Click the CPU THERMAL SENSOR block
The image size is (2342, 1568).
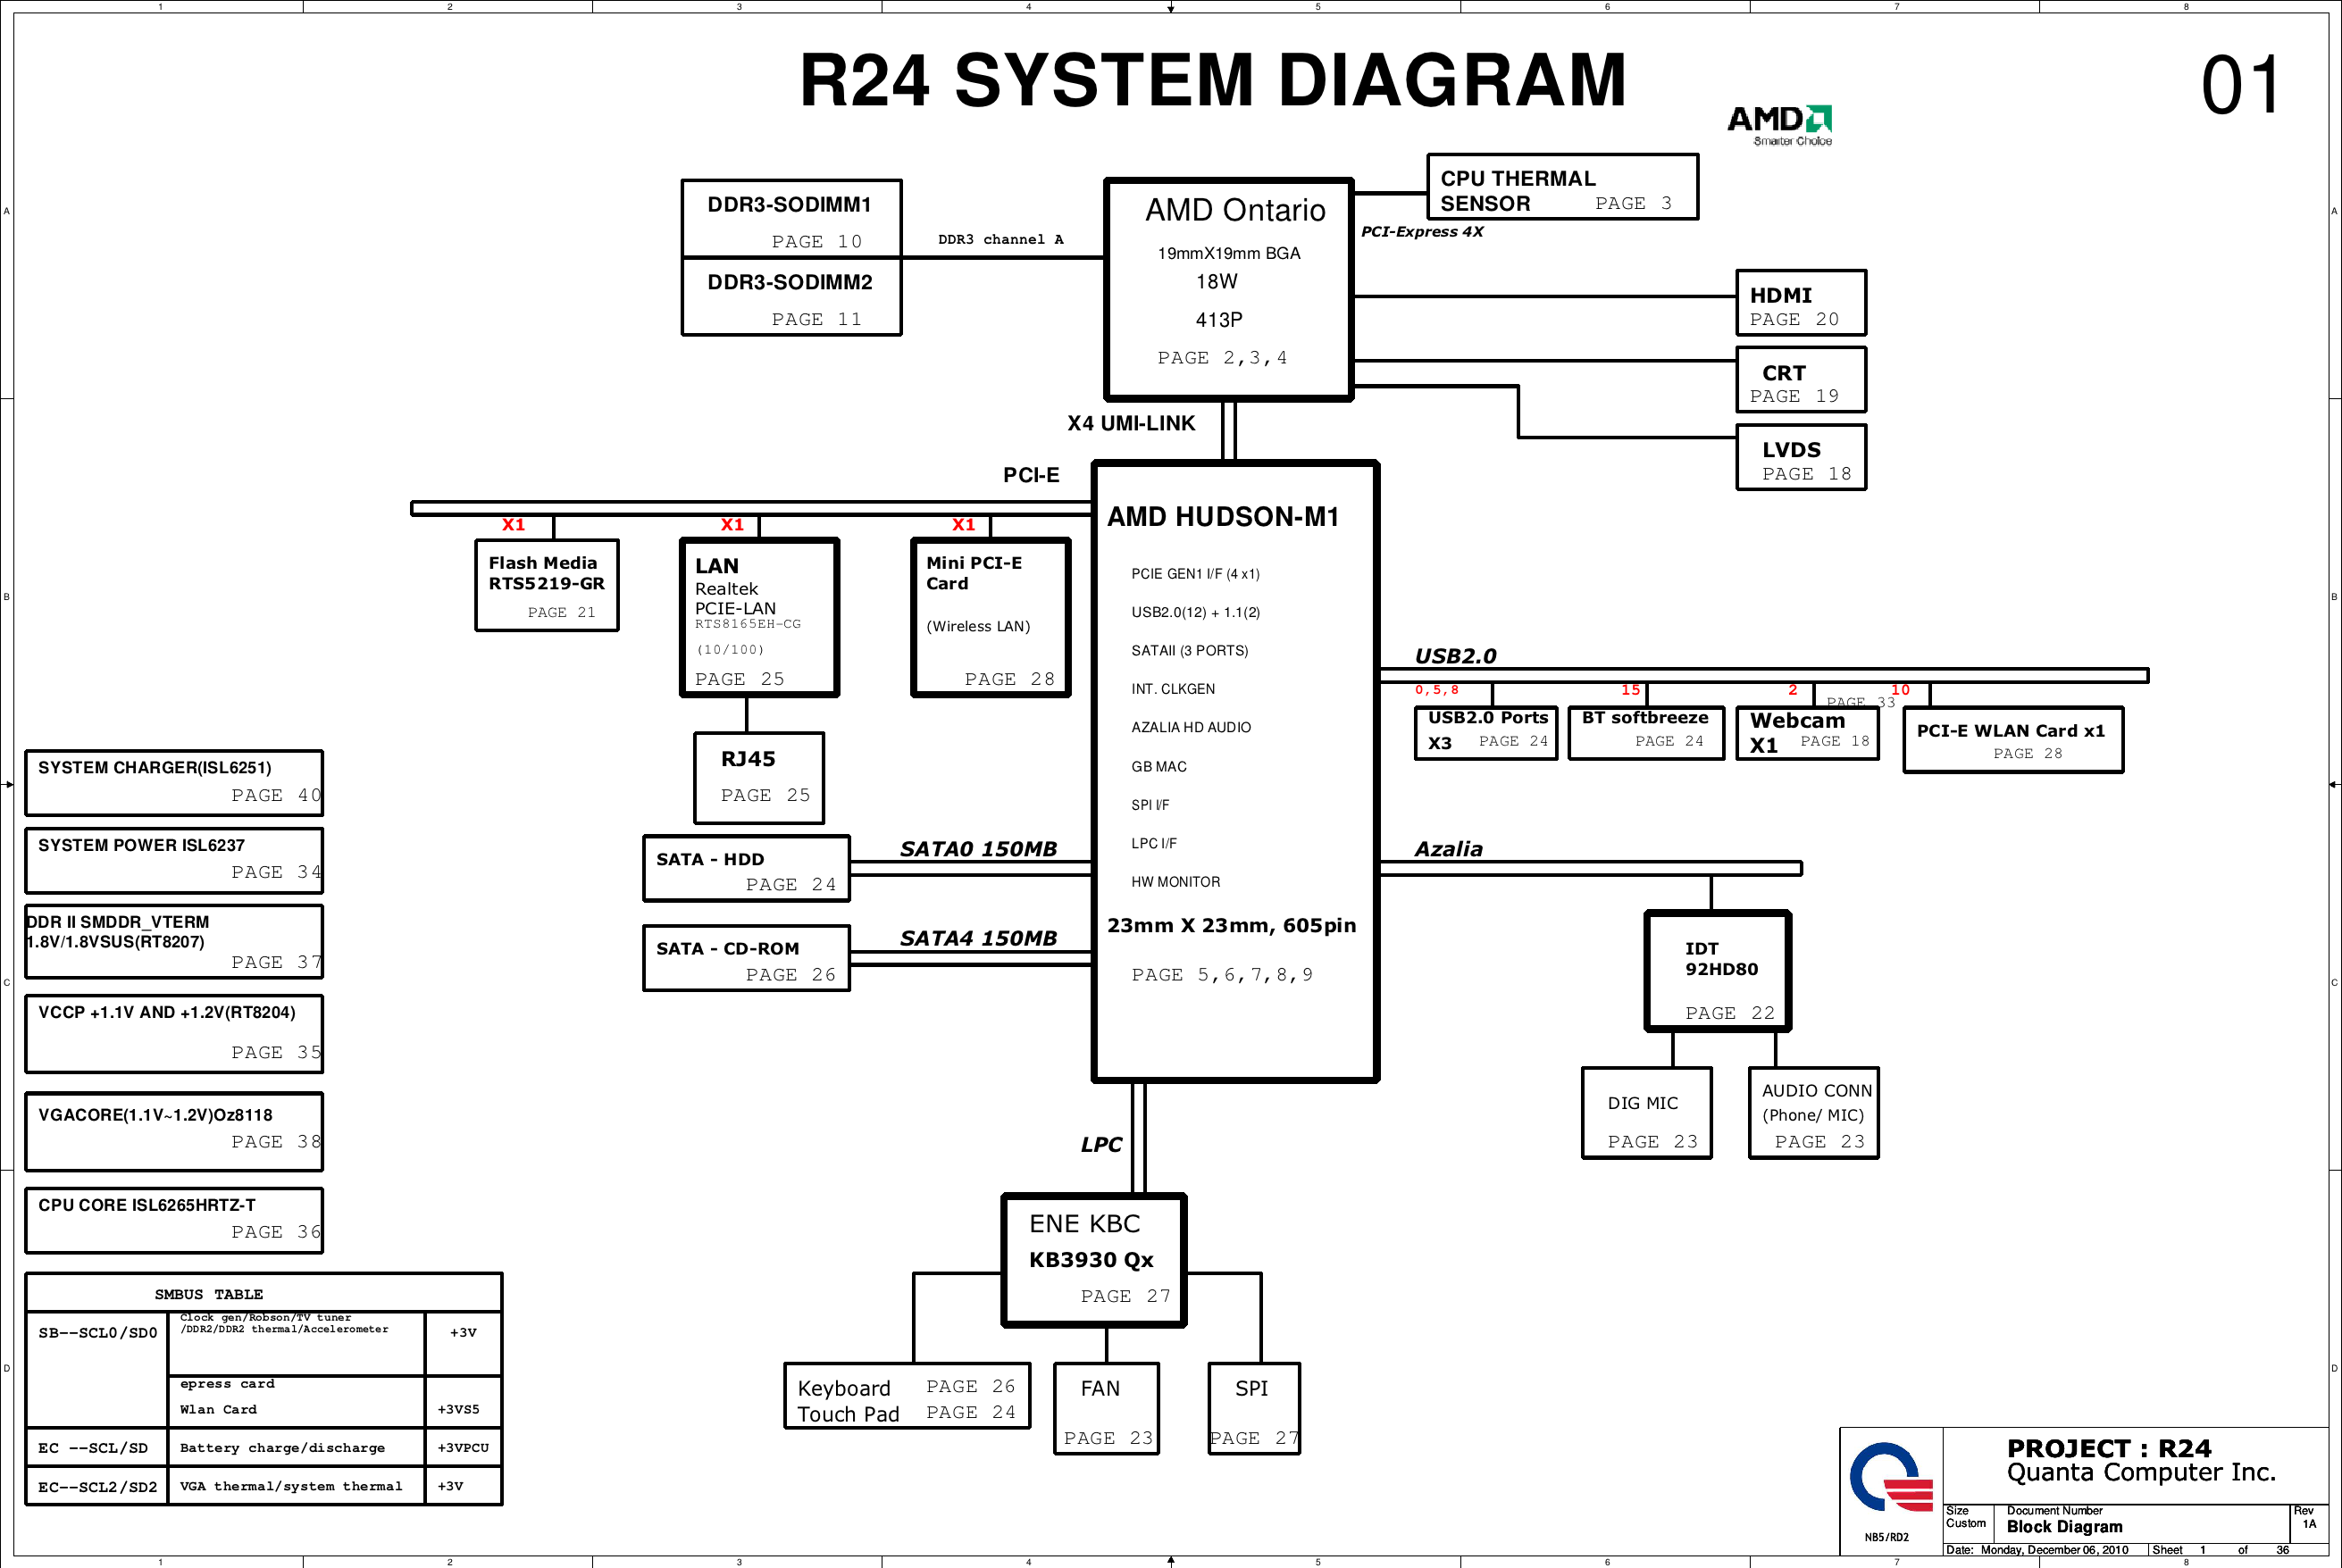click(x=1562, y=187)
